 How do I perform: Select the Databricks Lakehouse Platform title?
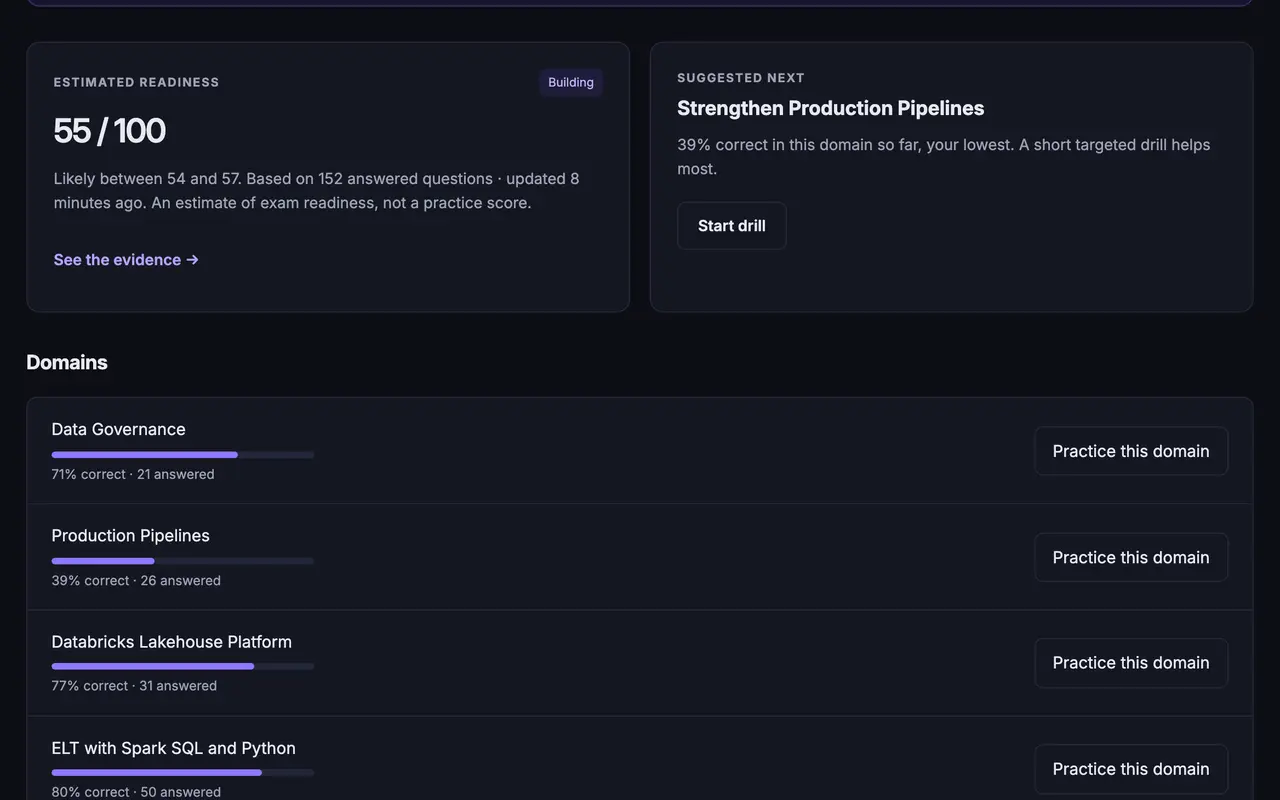point(172,641)
